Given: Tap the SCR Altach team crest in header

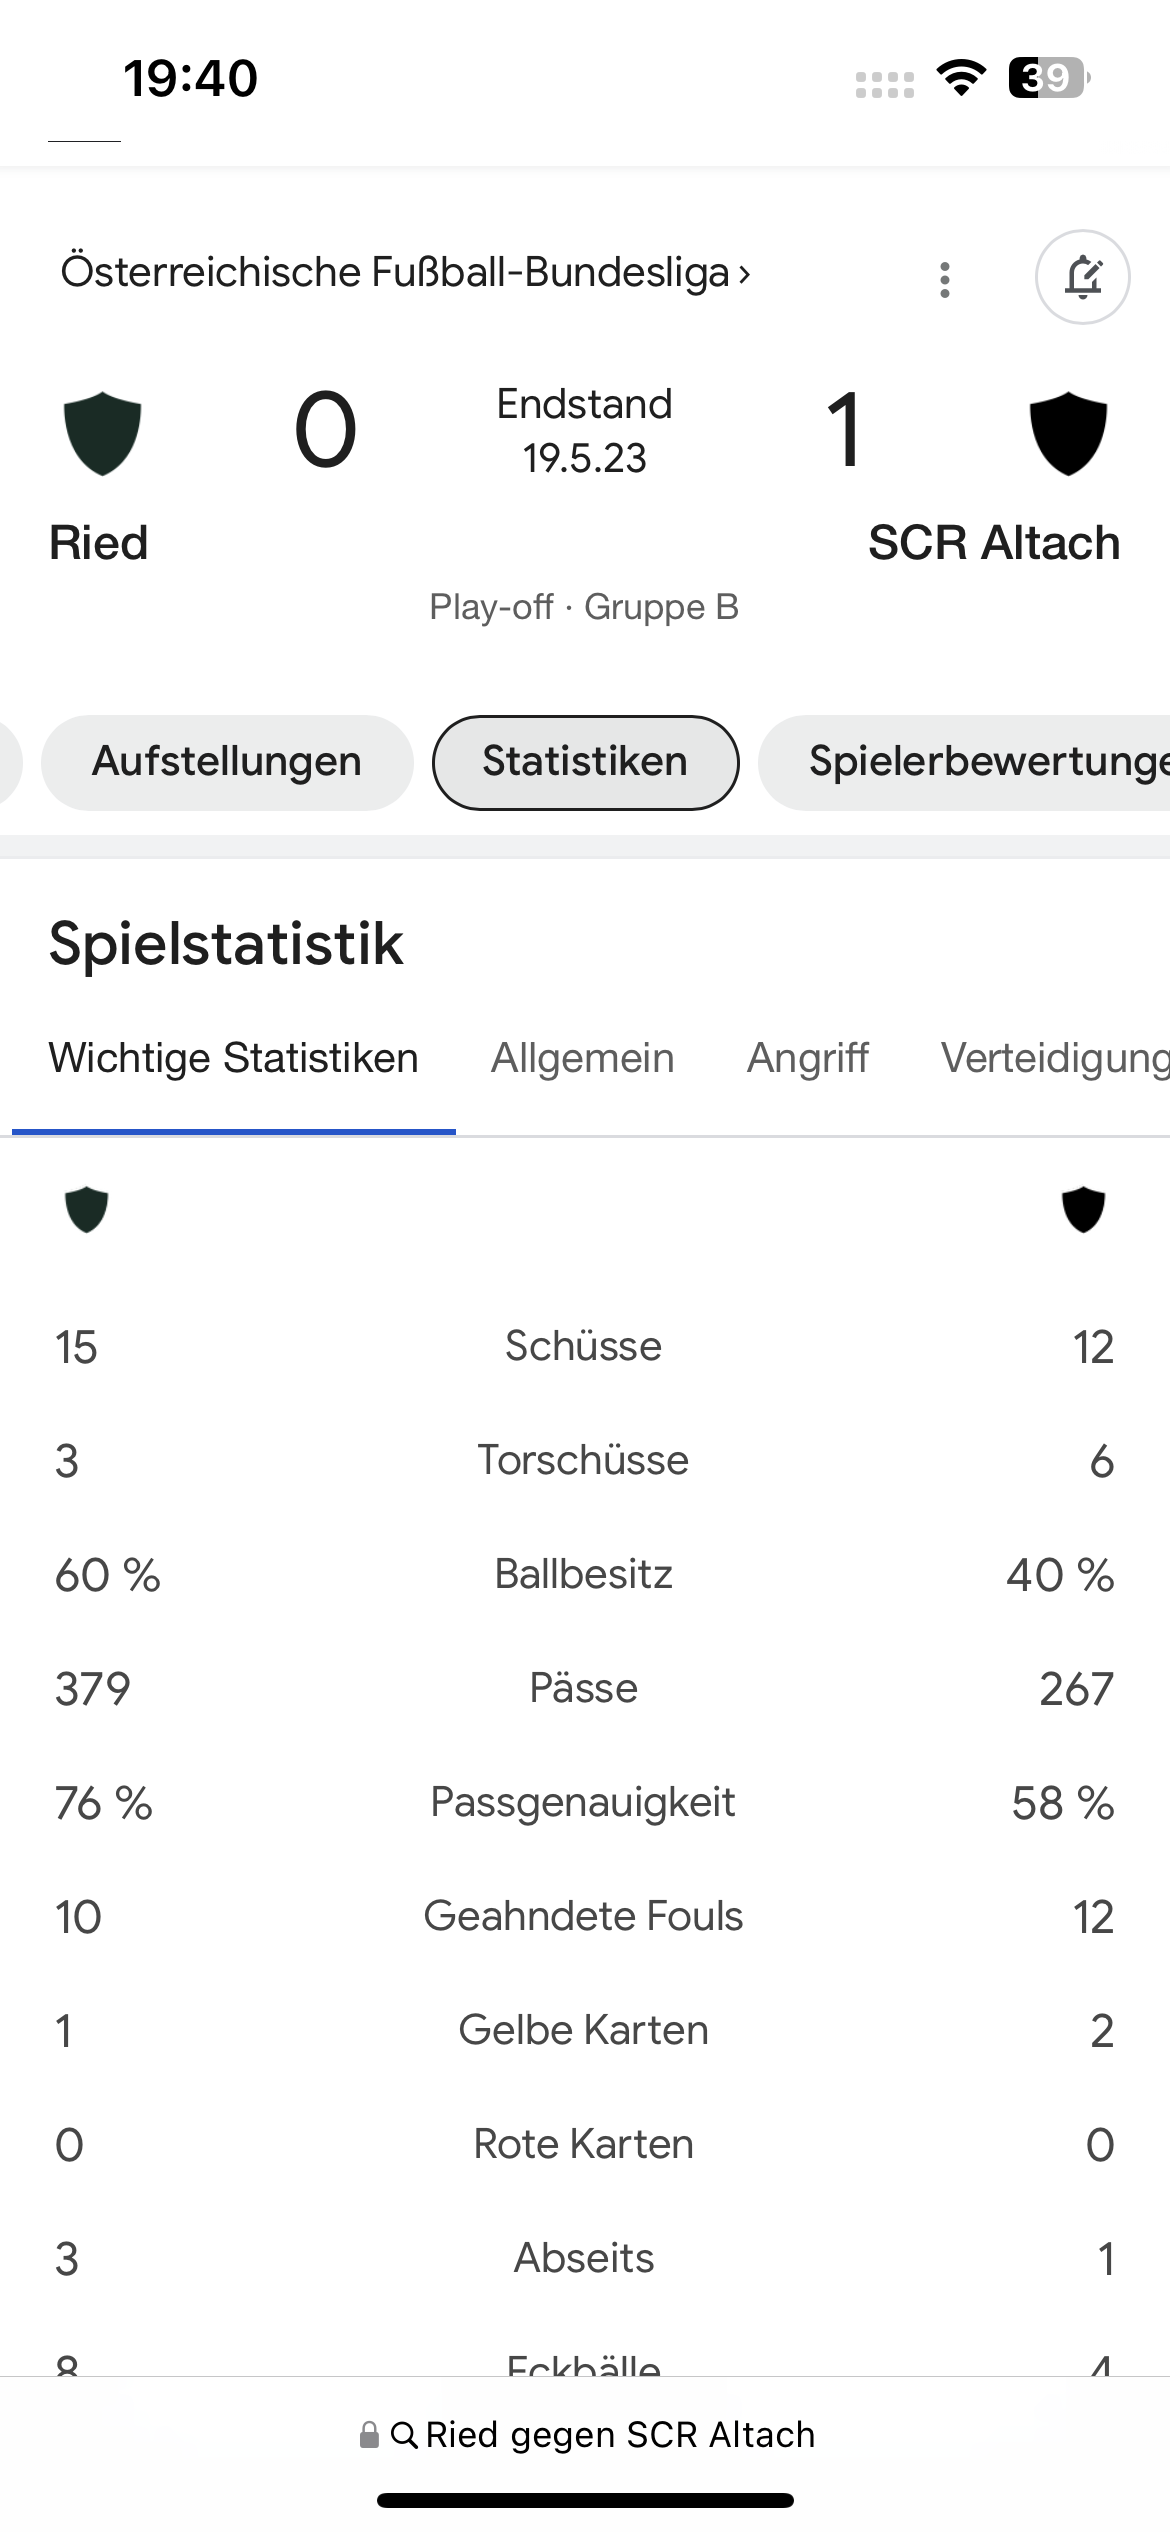Looking at the screenshot, I should pos(1068,433).
